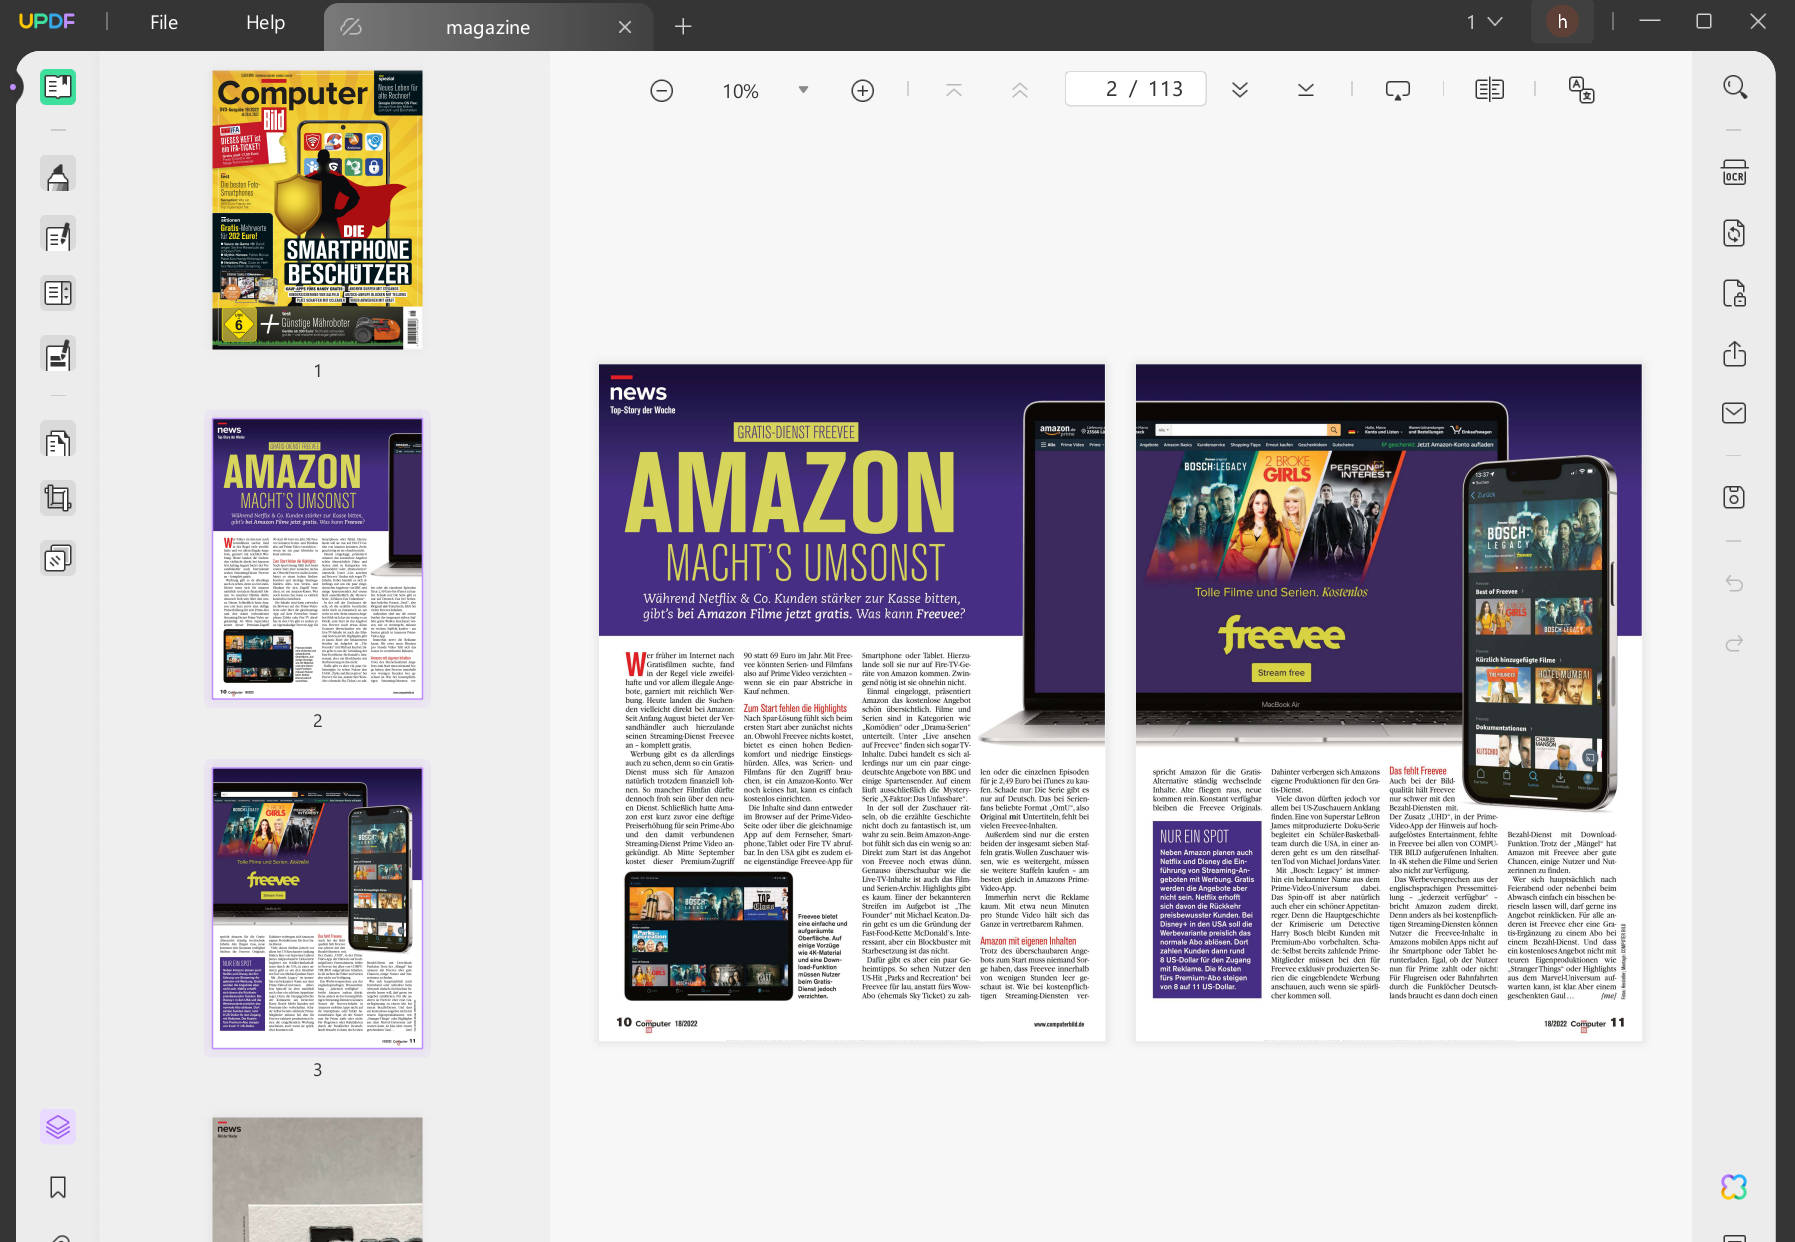
Task: Select the page 1 Computer cover thumbnail
Action: (x=317, y=210)
